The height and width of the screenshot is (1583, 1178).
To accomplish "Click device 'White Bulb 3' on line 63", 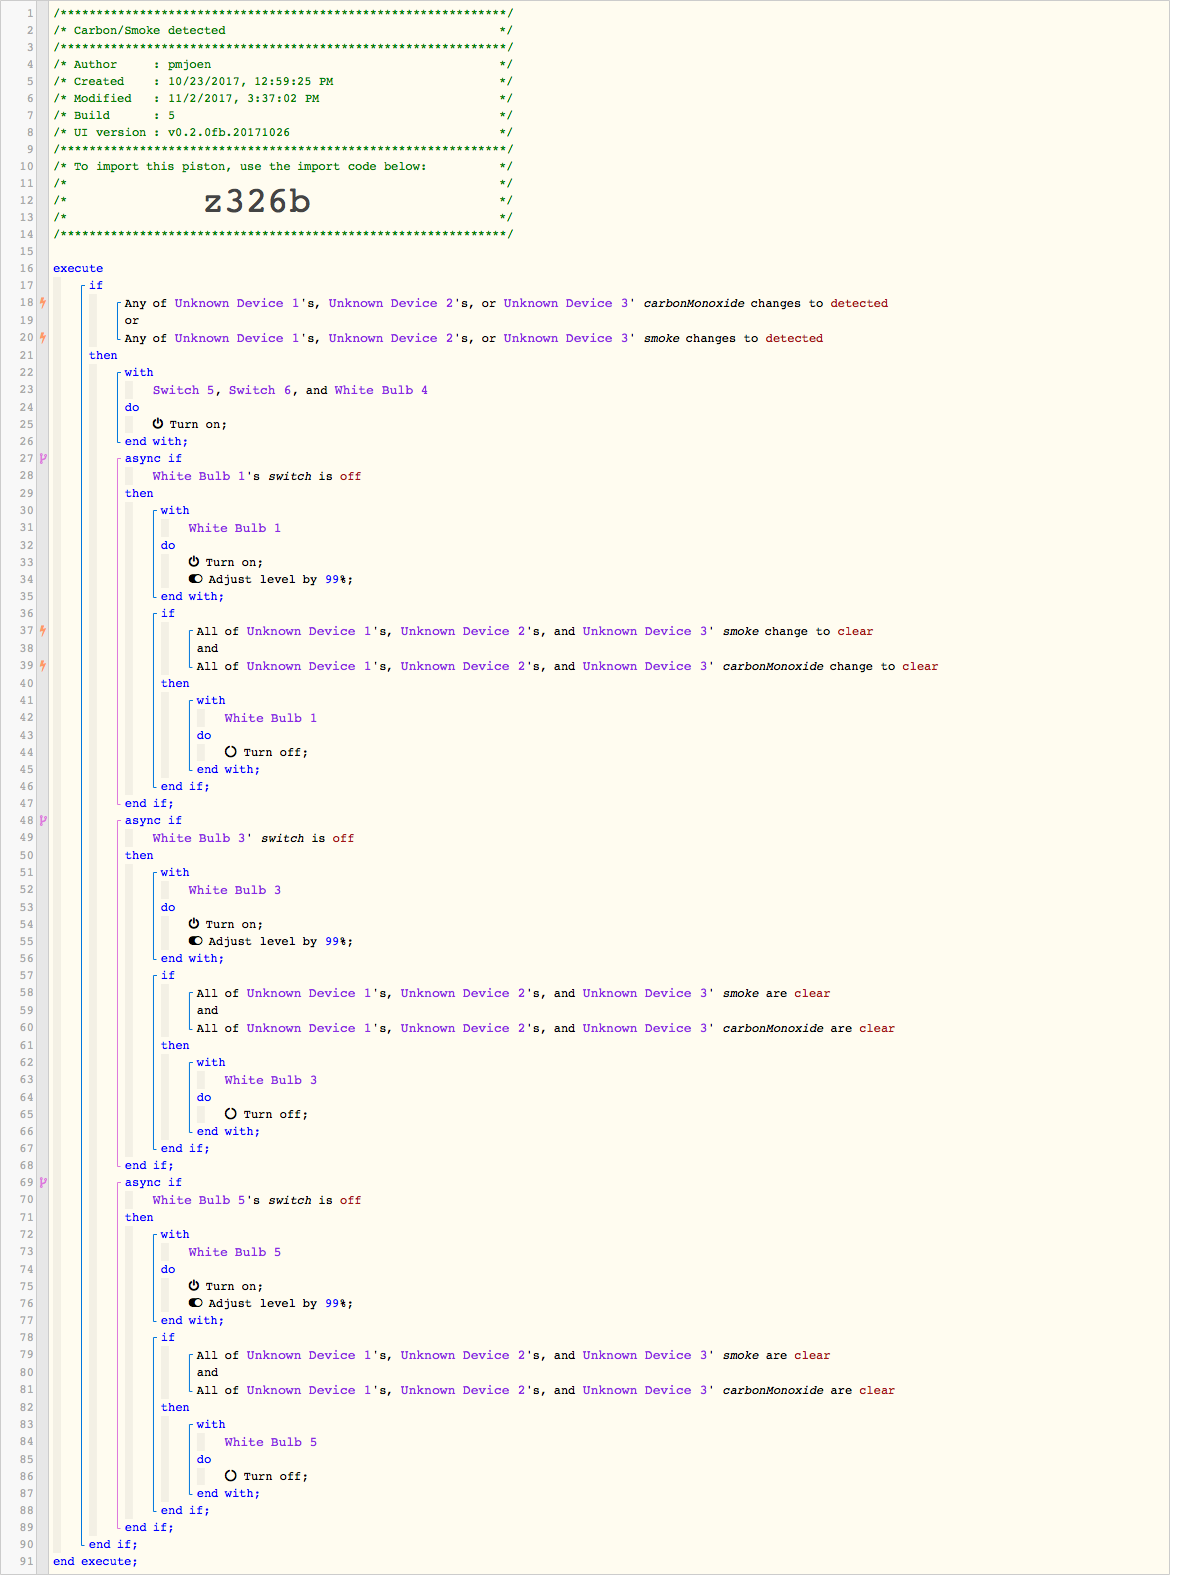I will pos(271,1080).
